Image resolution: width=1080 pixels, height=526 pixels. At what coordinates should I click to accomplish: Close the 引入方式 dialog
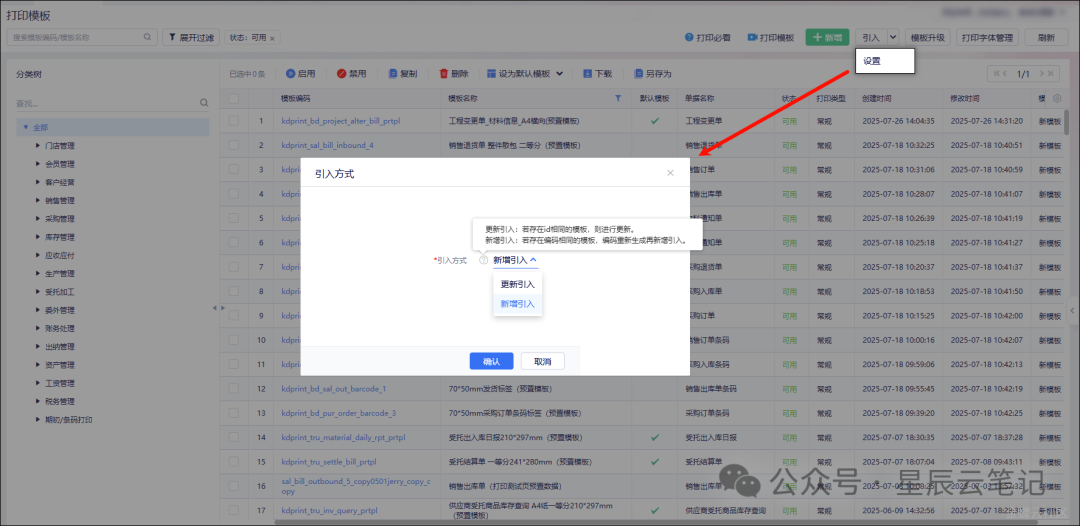(x=670, y=173)
